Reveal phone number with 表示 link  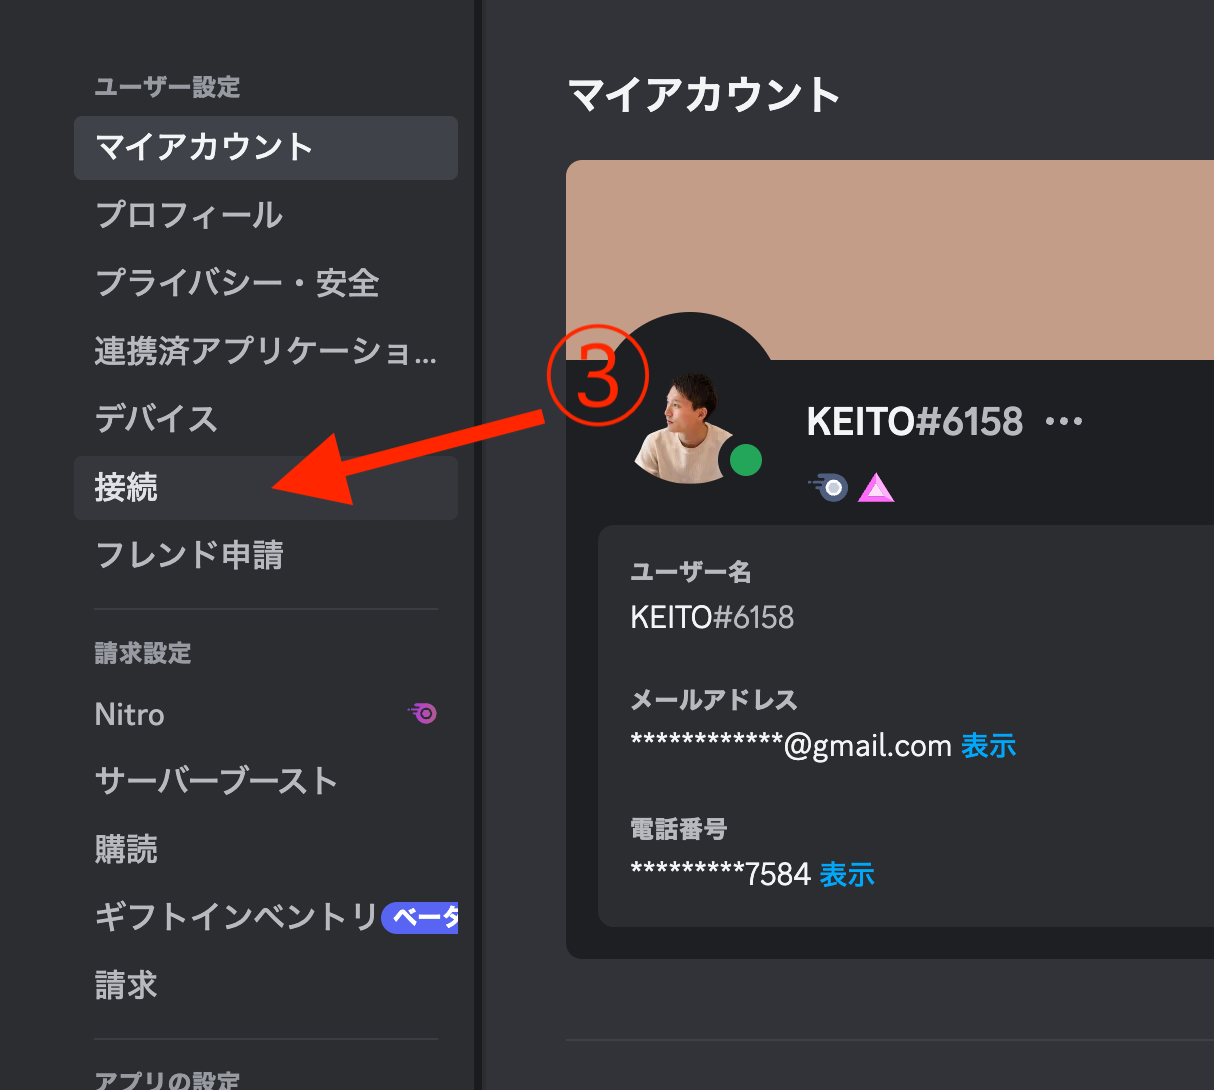(x=847, y=875)
